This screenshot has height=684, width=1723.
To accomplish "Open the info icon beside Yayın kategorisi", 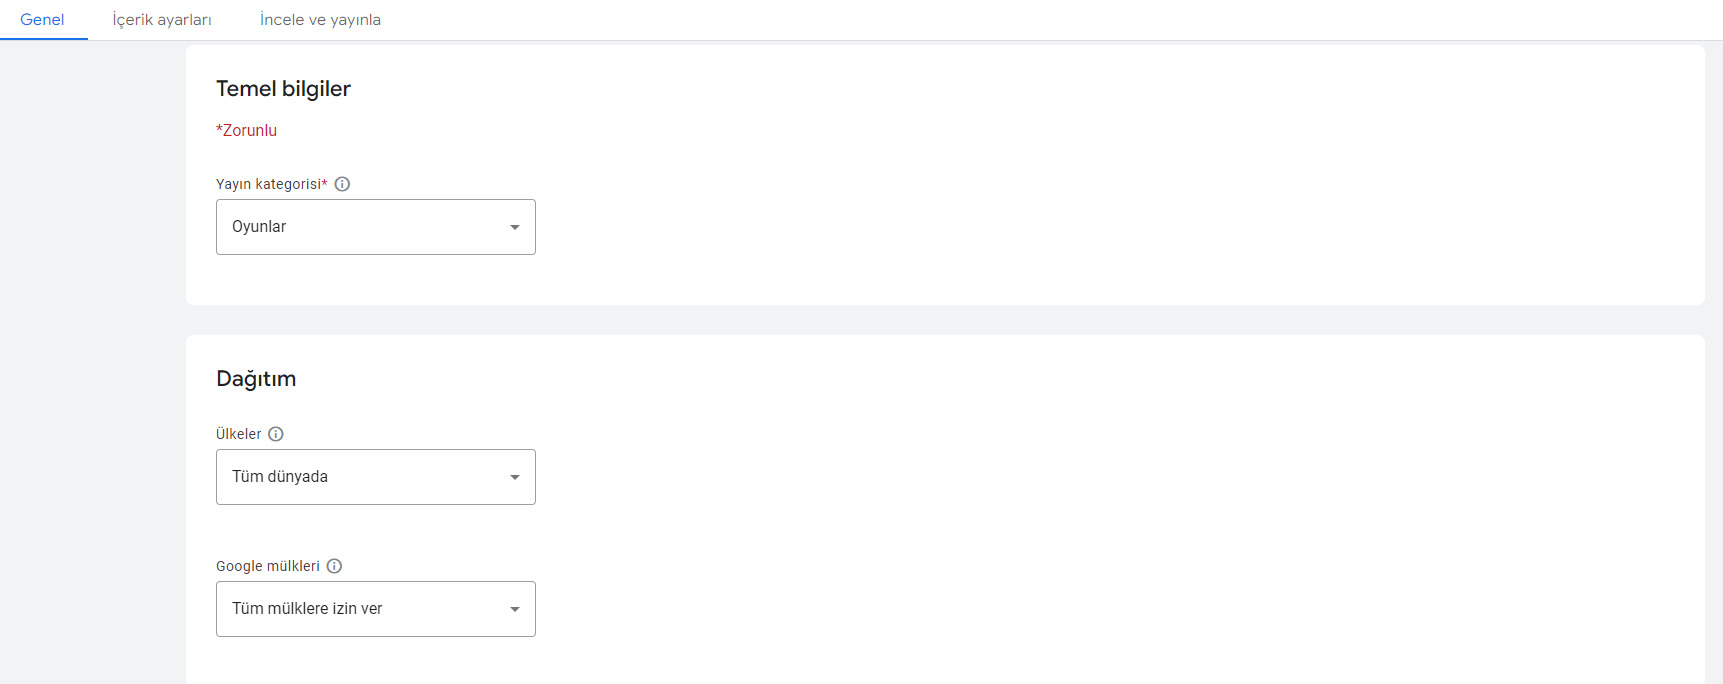I will coord(342,184).
